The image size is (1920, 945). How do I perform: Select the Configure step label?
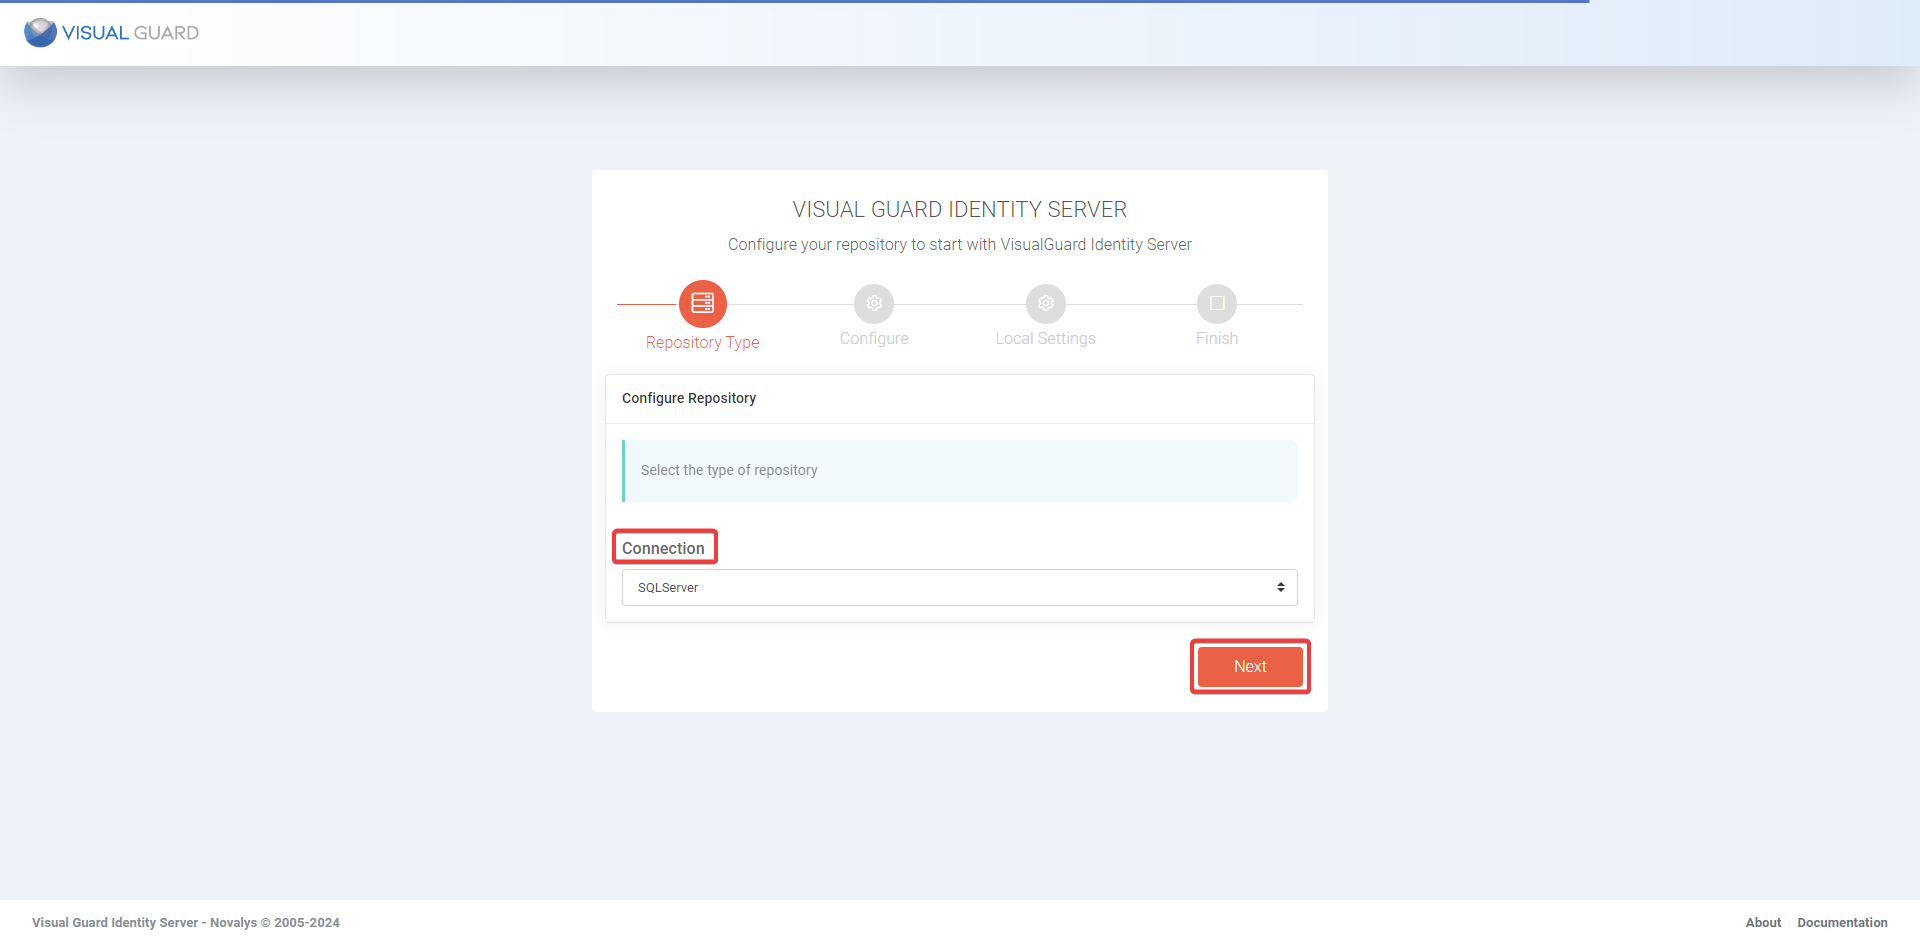(x=874, y=338)
